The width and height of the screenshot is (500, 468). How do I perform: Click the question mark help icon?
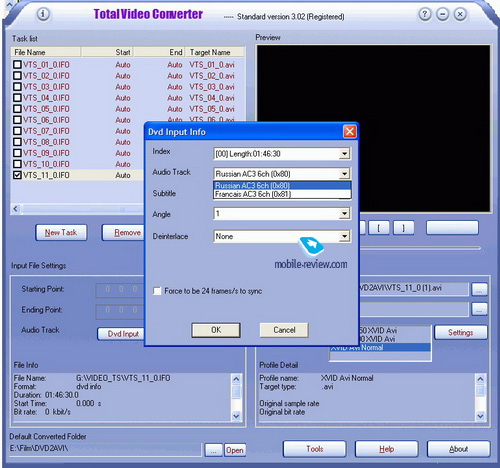coord(425,14)
